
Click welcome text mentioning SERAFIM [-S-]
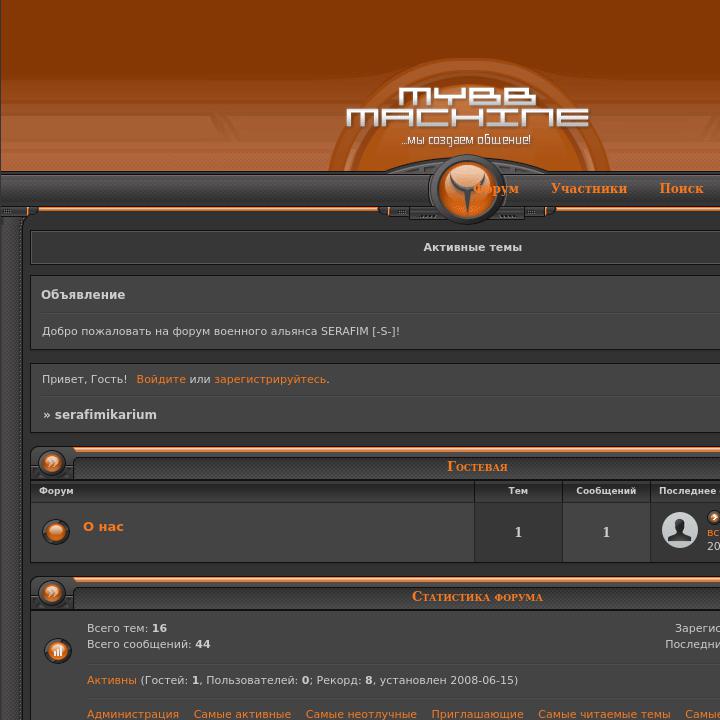click(221, 331)
